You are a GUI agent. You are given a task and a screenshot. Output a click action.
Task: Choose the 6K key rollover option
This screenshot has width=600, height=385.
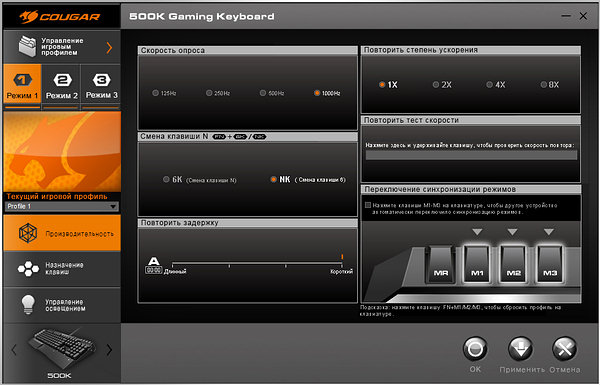pos(166,179)
